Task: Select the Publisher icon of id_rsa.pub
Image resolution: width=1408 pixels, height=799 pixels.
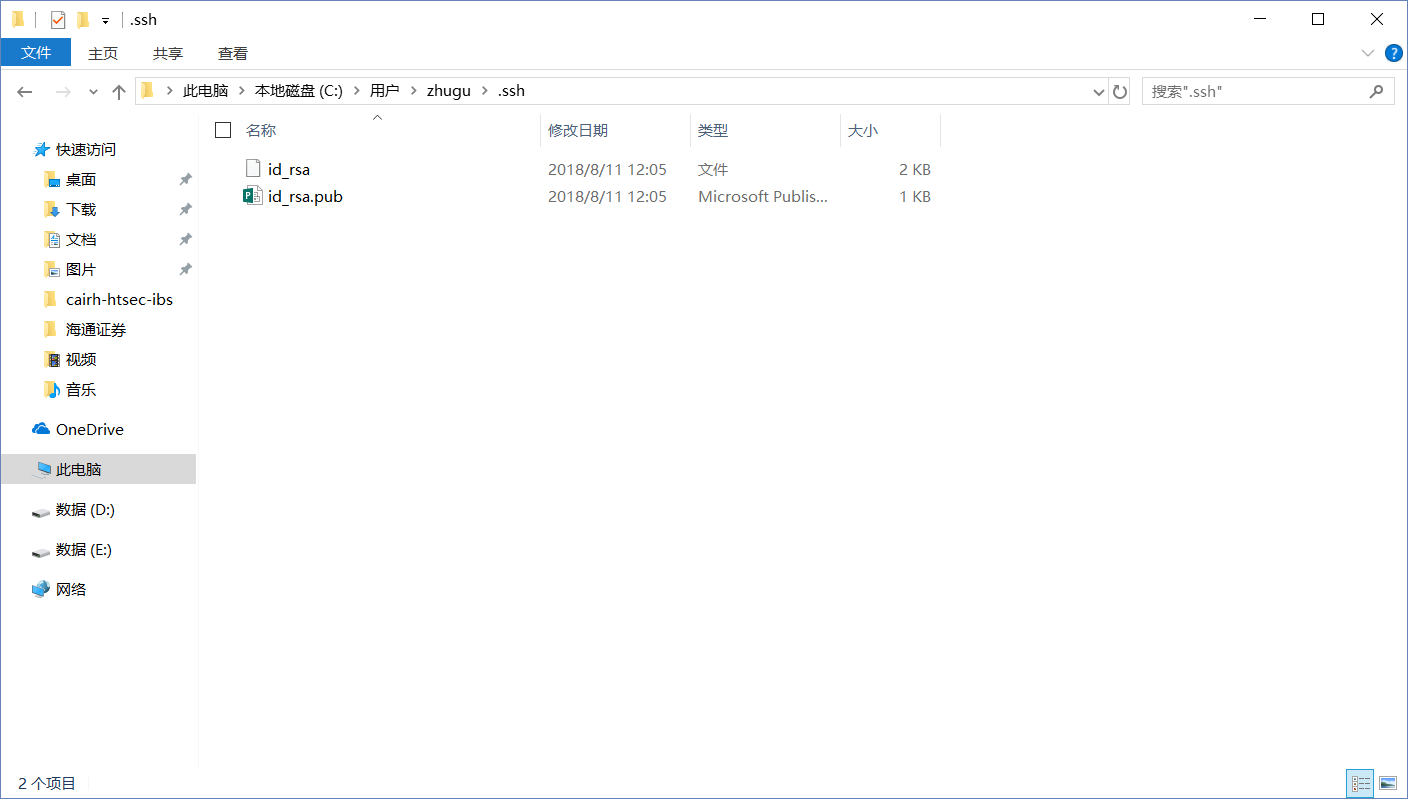Action: tap(253, 196)
